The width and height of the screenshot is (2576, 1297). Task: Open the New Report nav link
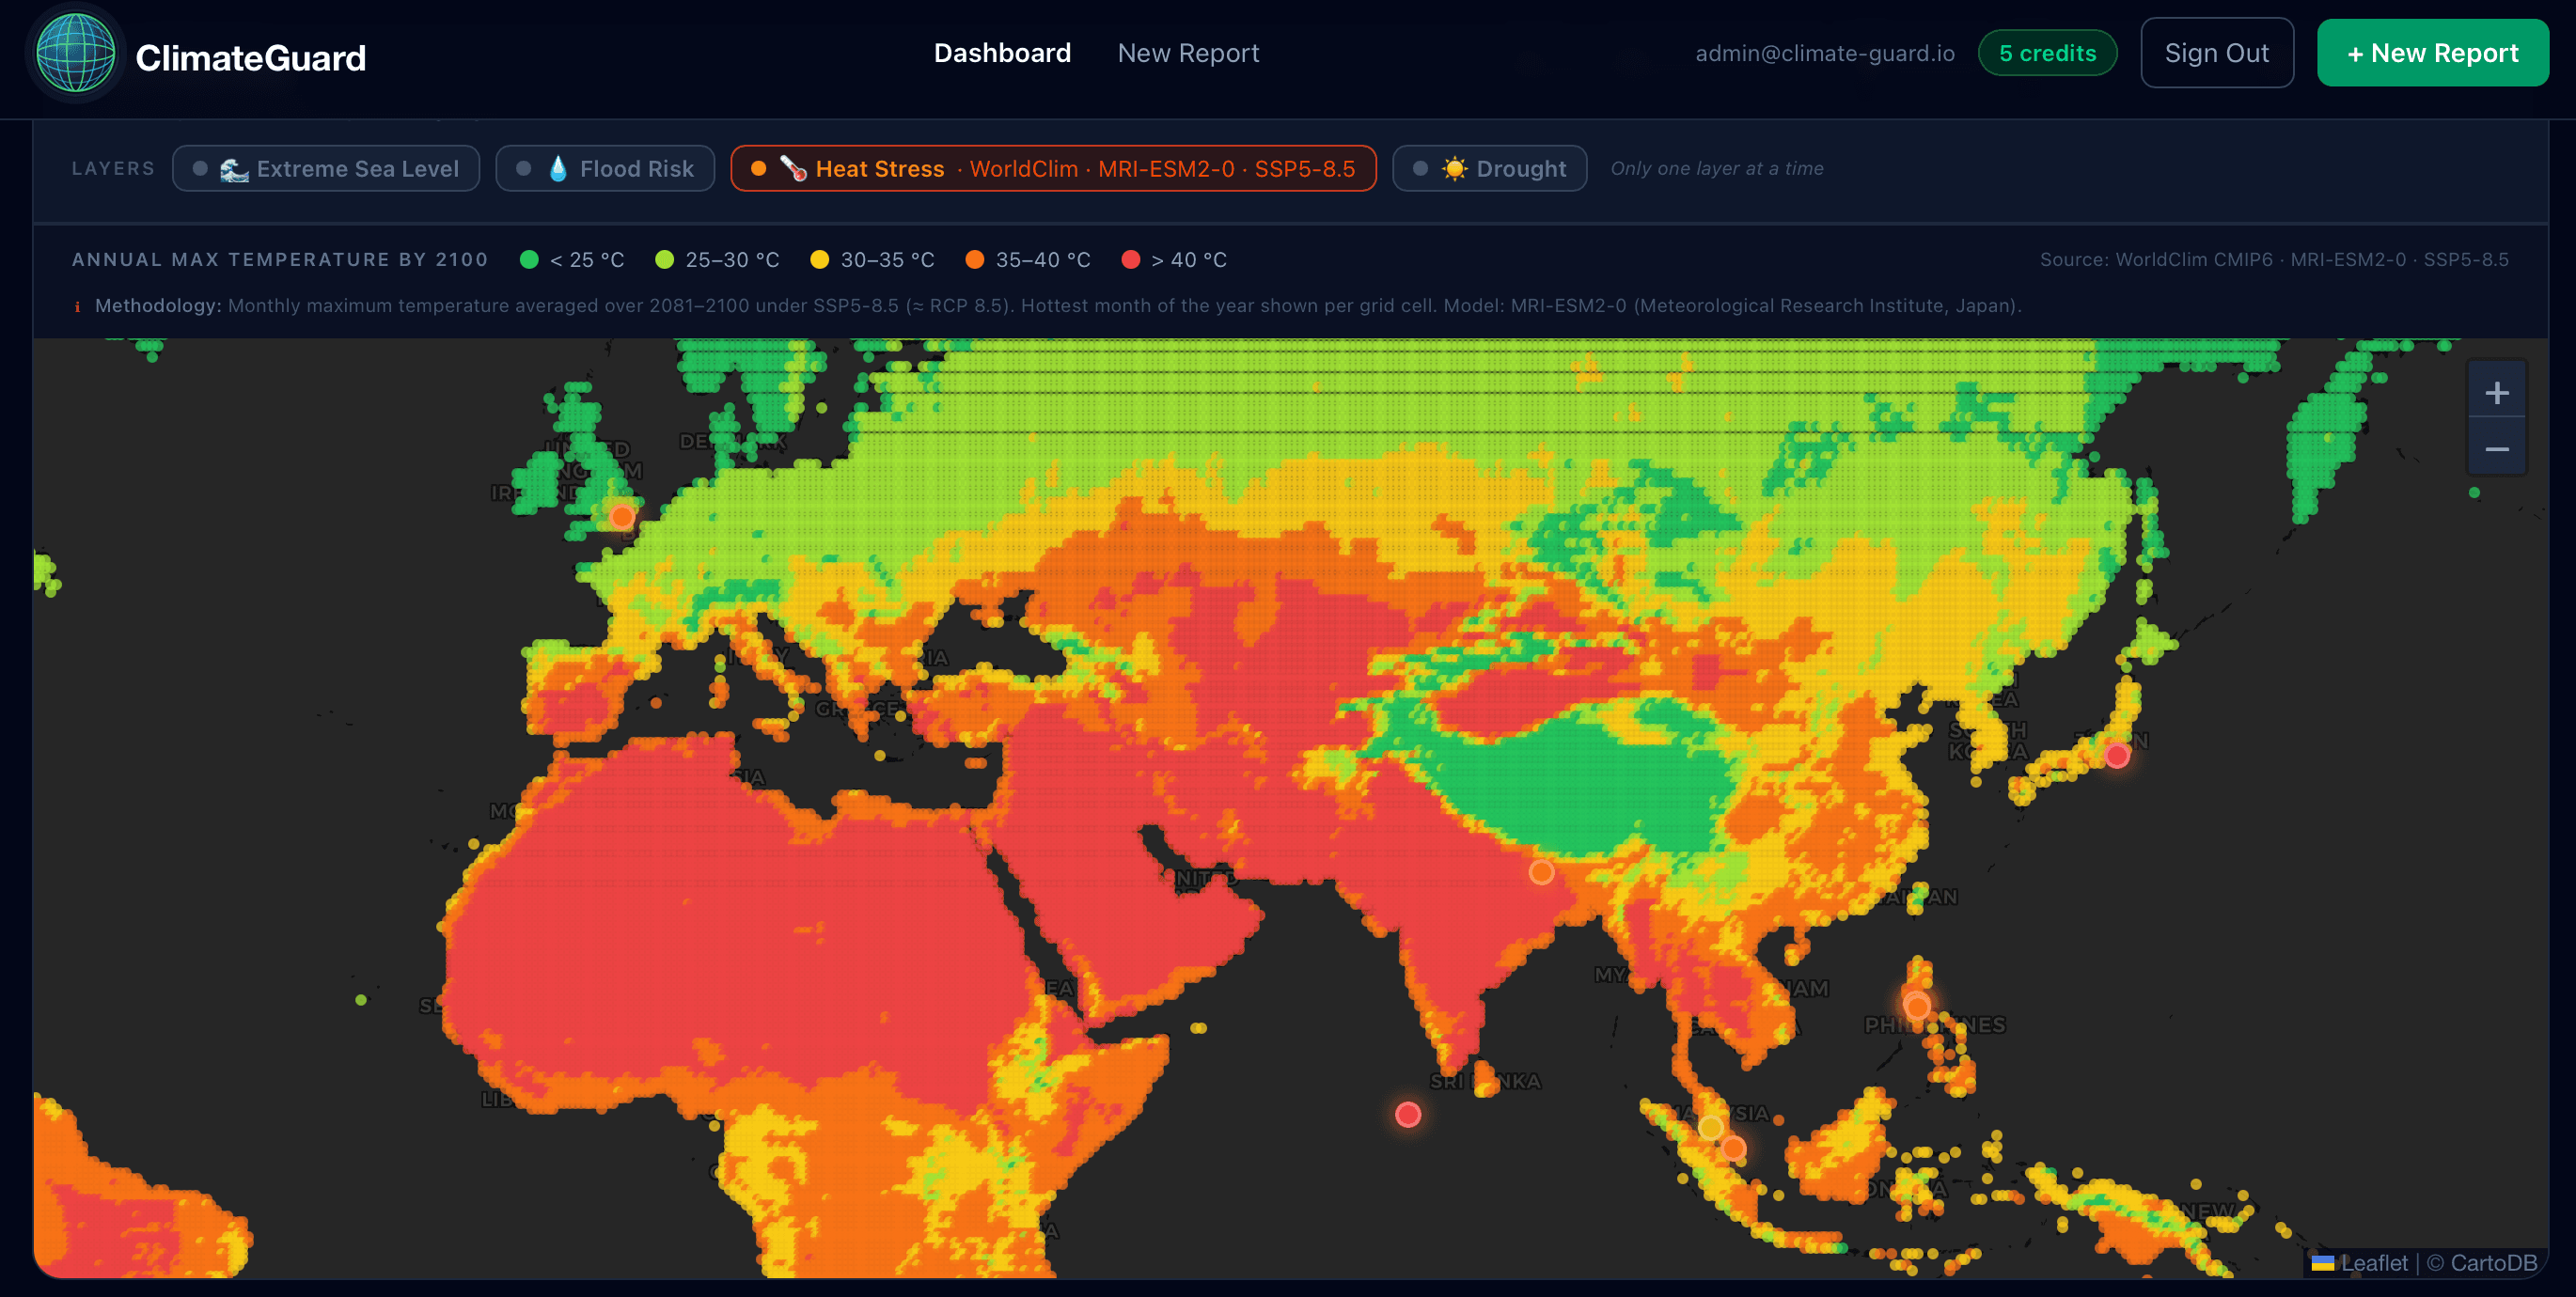1188,53
